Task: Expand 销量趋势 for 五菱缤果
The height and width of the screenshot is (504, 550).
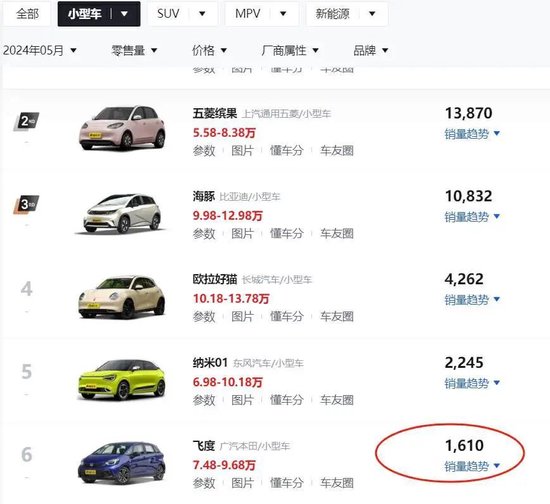Action: coord(472,134)
